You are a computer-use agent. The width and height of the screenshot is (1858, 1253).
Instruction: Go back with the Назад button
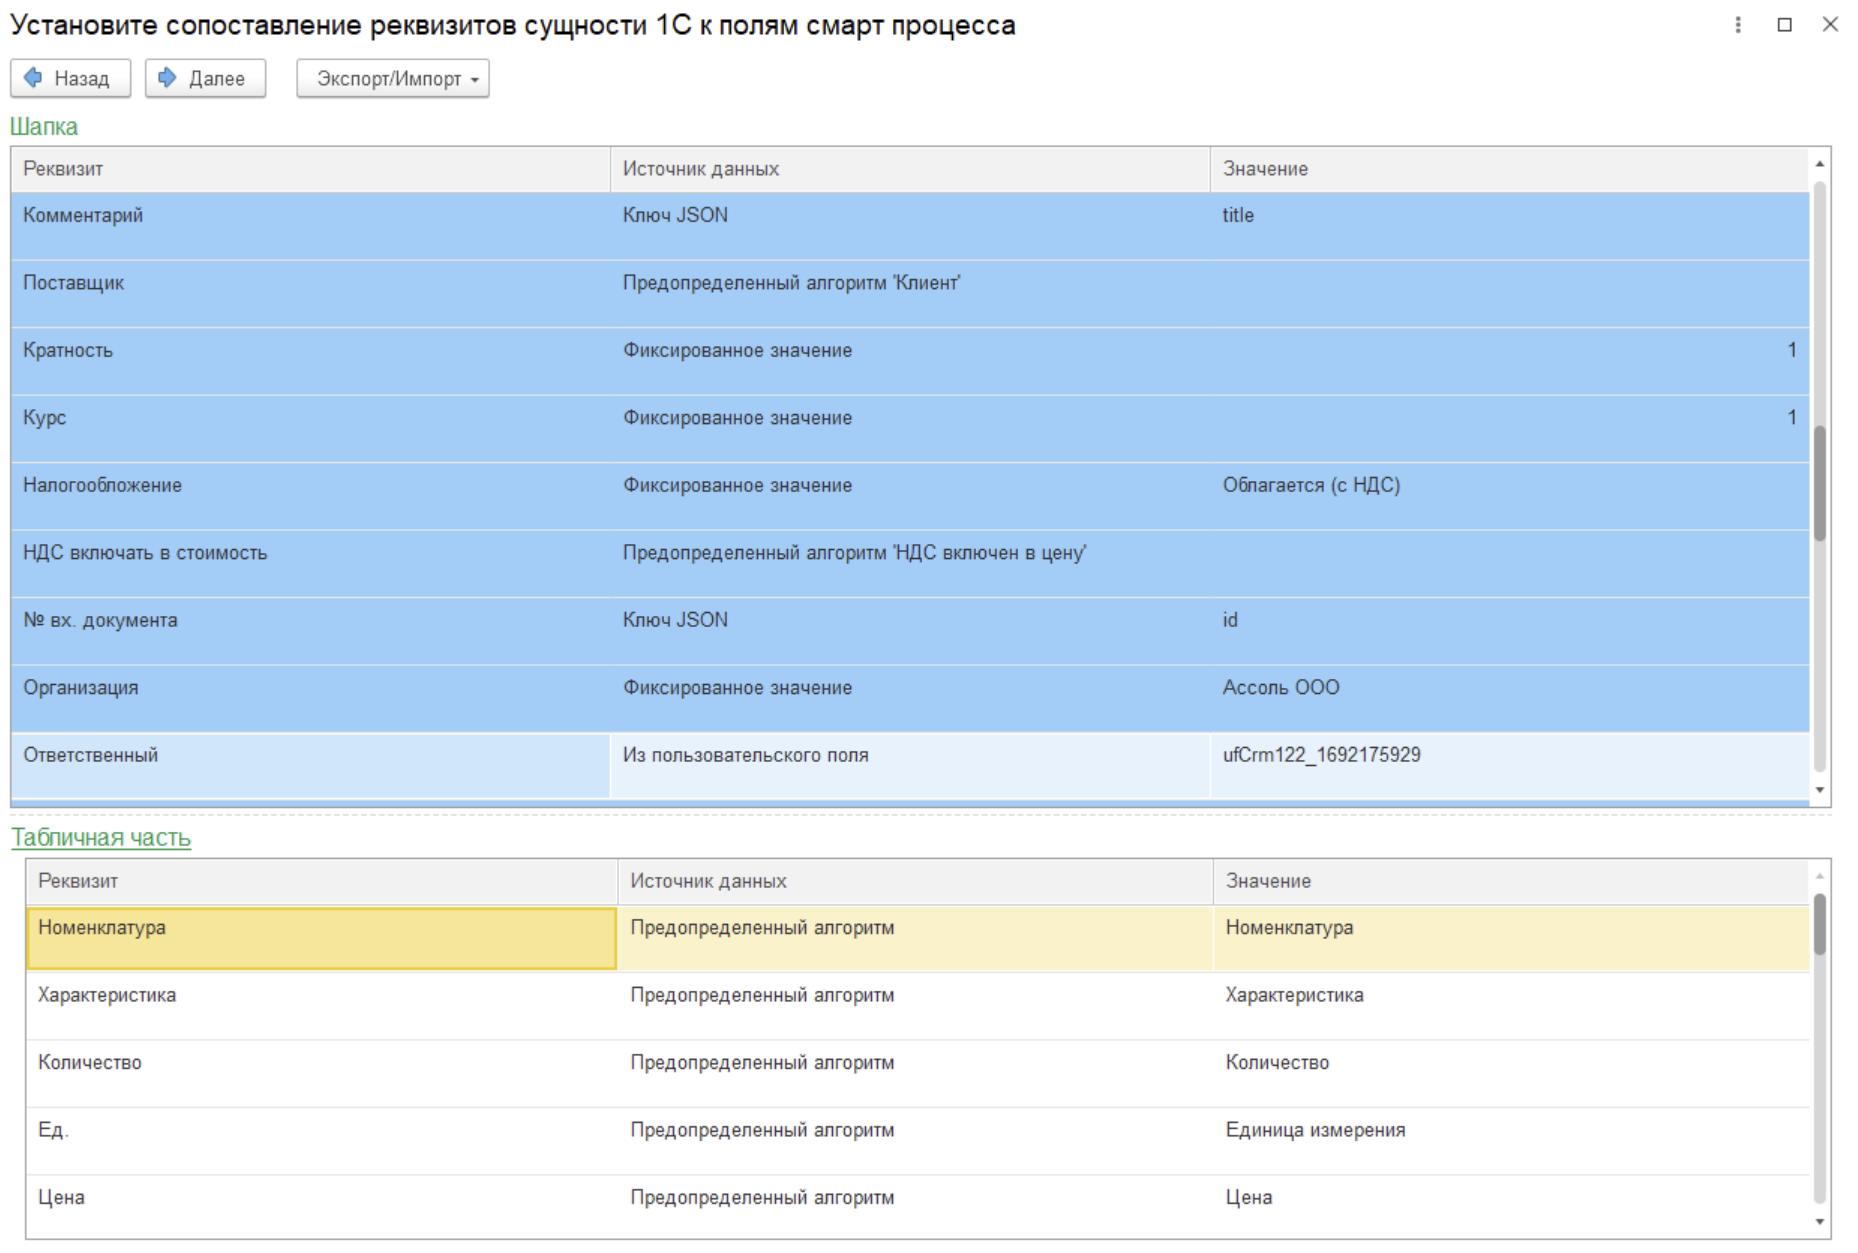[x=70, y=79]
